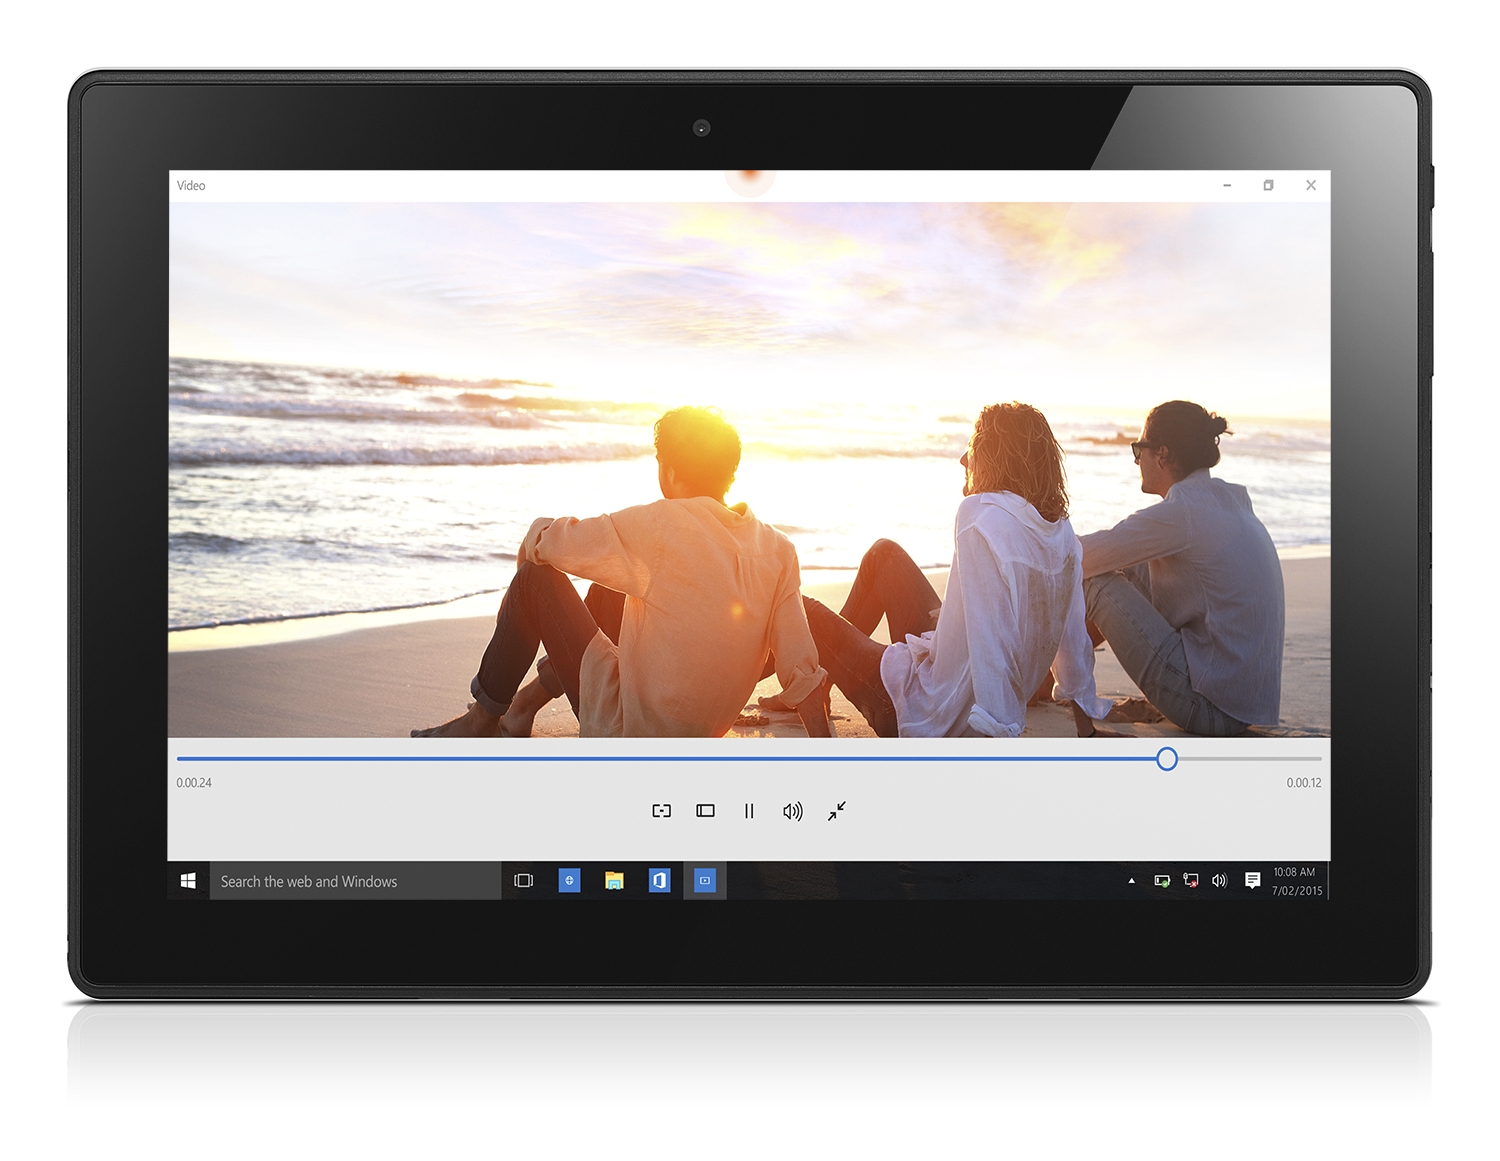Screen dimensions: 1500x1161
Task: Show hidden system tray icons
Action: [1131, 881]
